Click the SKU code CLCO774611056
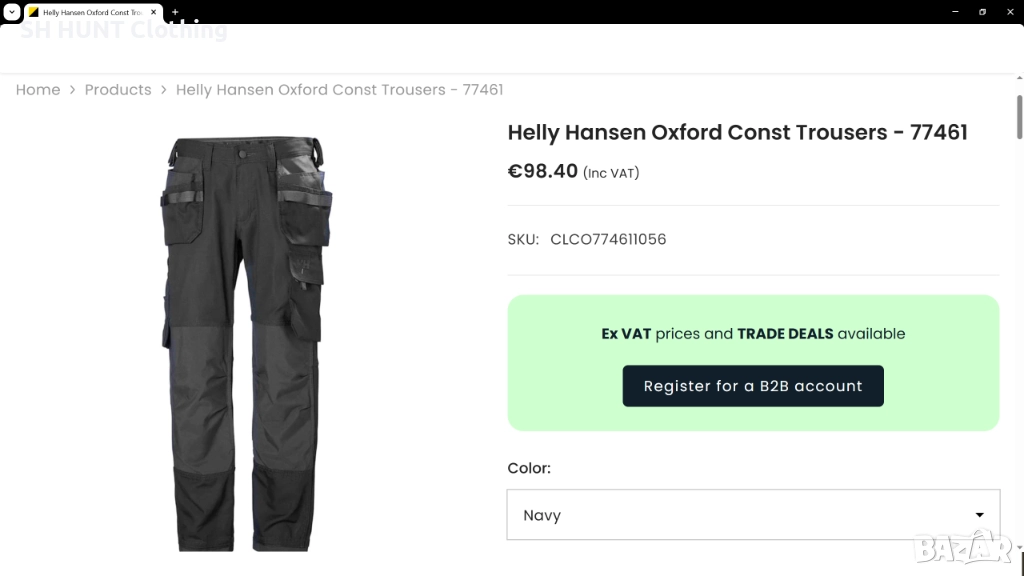This screenshot has width=1024, height=576. pos(608,240)
